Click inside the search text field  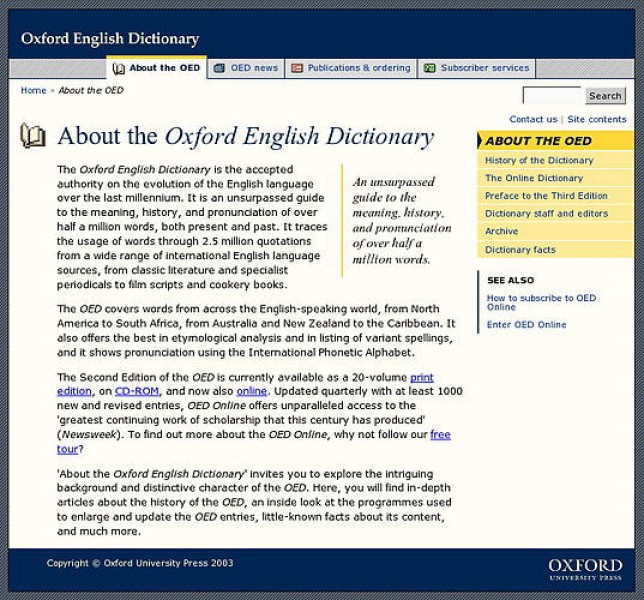tap(551, 96)
